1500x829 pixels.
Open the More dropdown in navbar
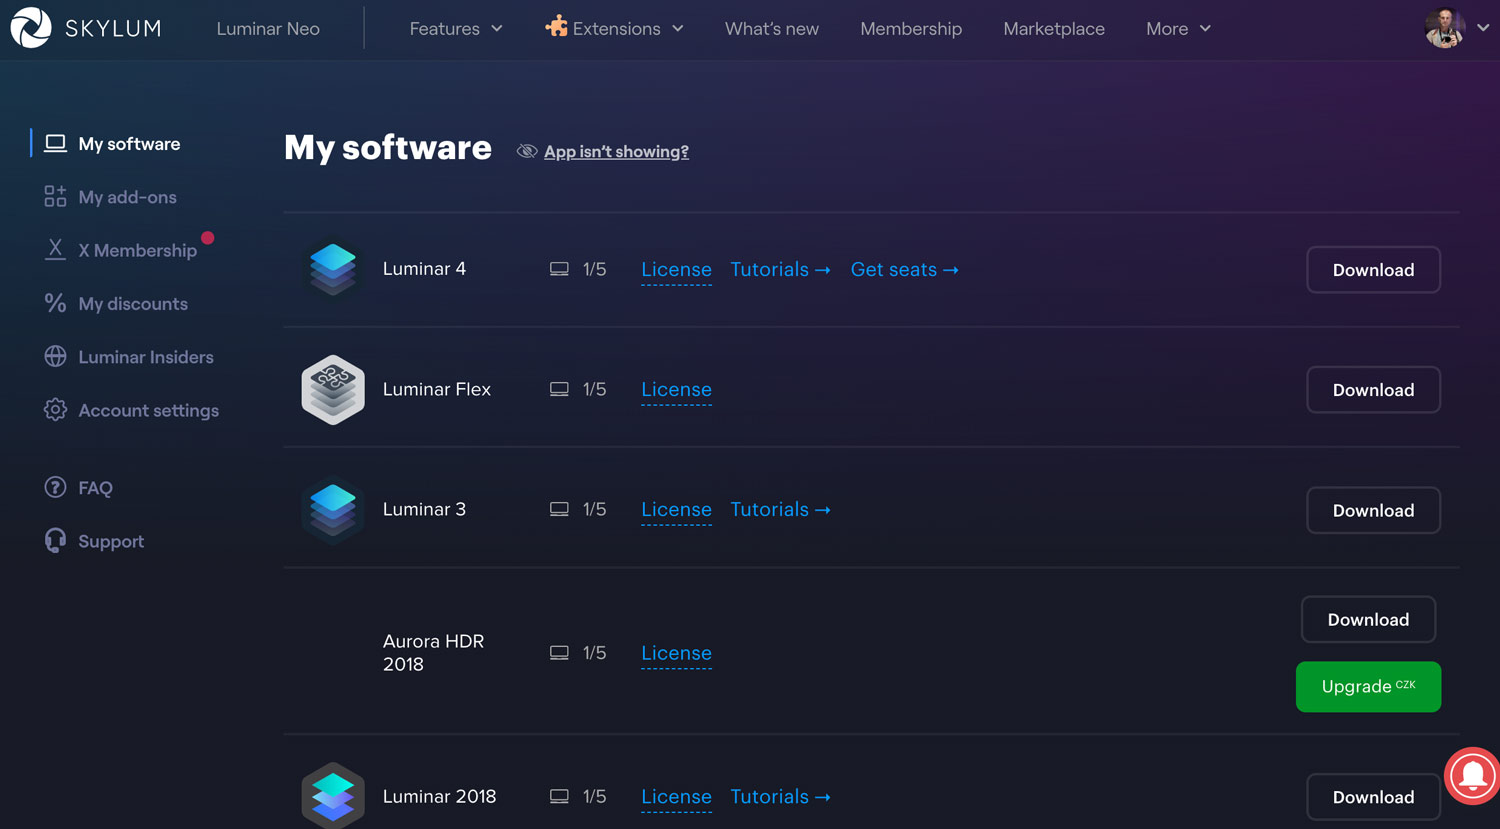tap(1178, 29)
